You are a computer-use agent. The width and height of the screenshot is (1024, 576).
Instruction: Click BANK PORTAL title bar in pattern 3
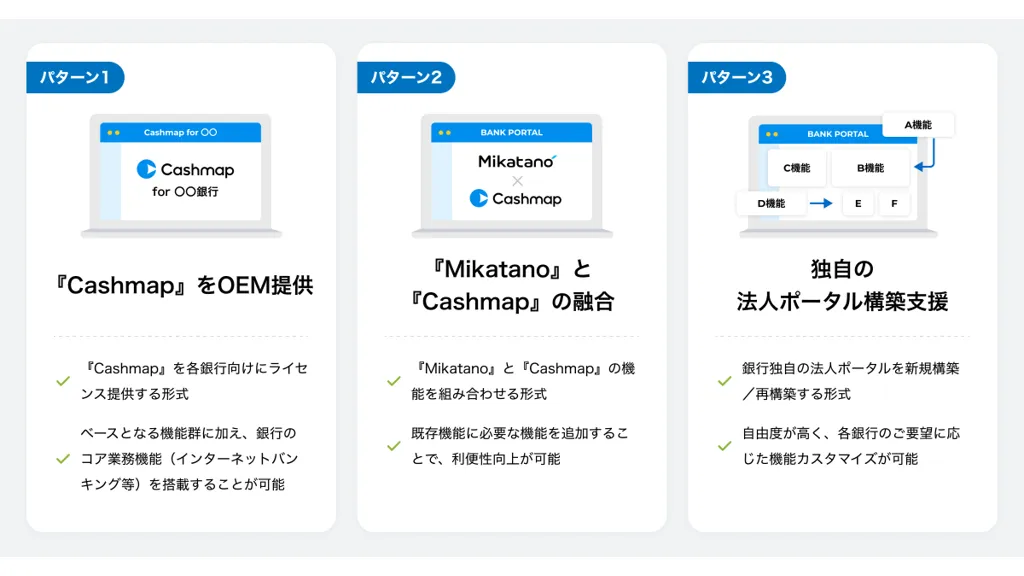821,134
